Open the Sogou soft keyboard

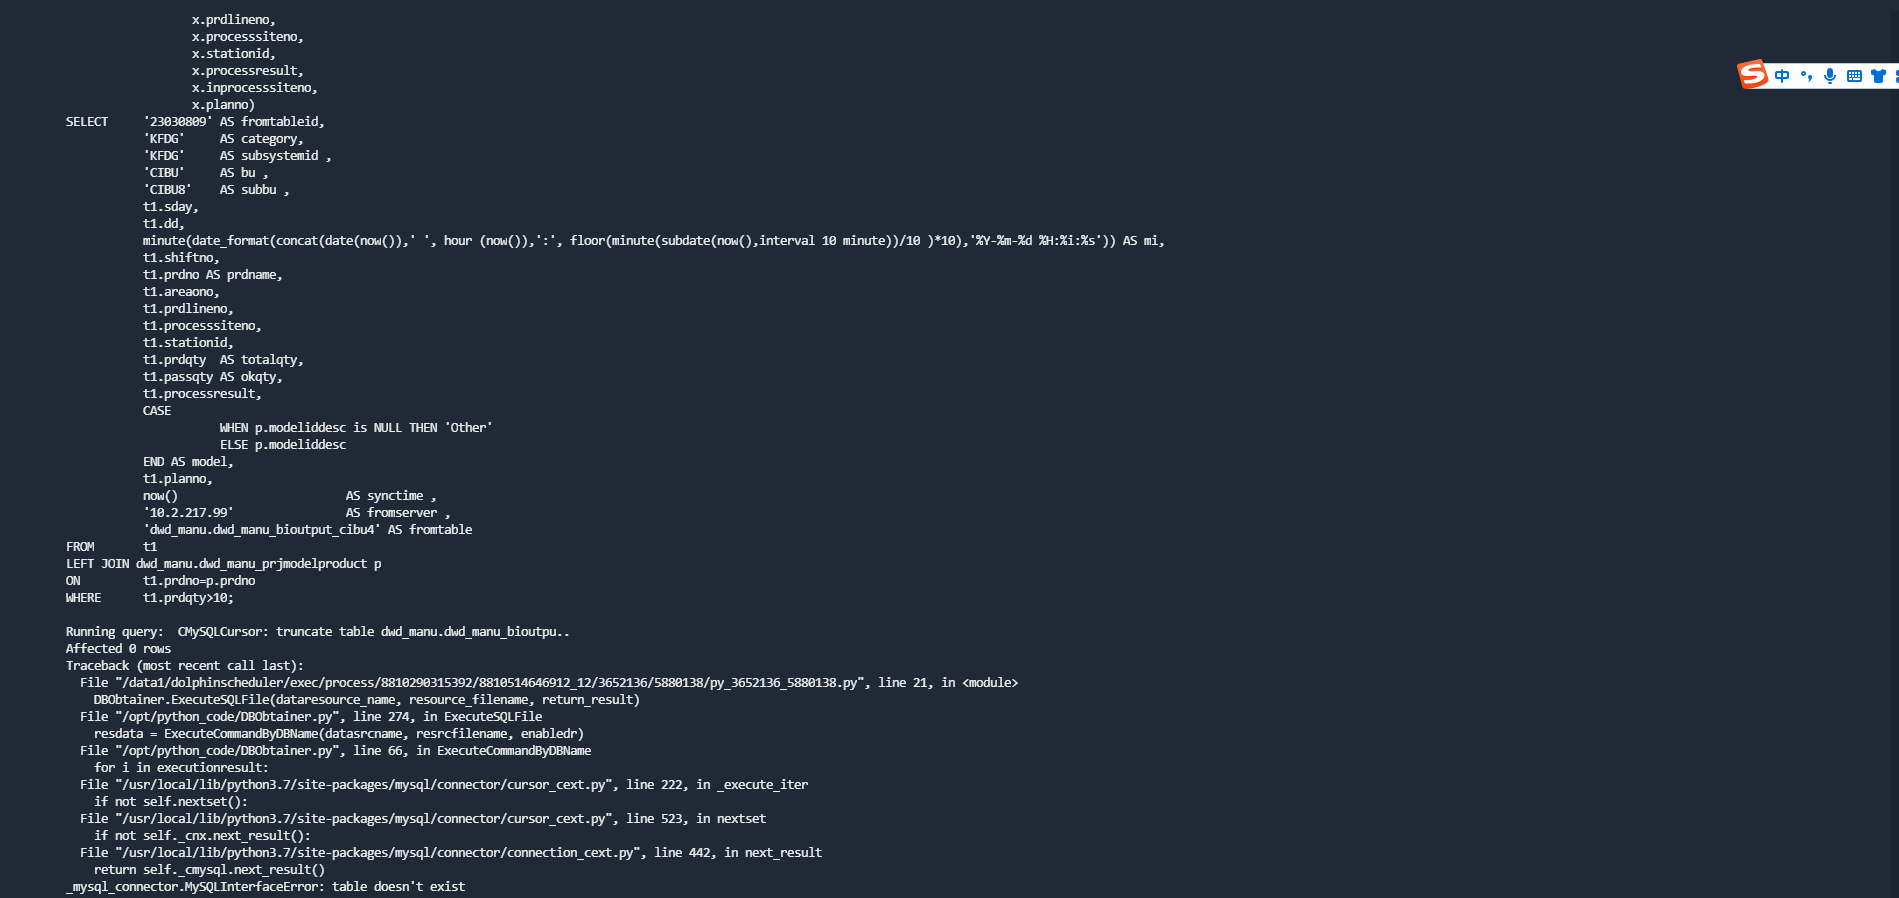pos(1854,76)
